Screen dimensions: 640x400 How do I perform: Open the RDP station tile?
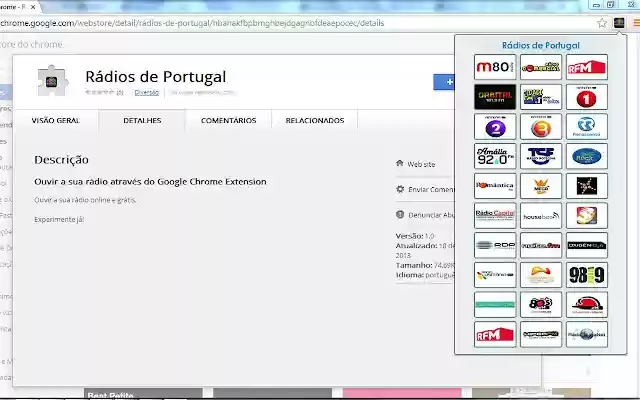tap(495, 245)
